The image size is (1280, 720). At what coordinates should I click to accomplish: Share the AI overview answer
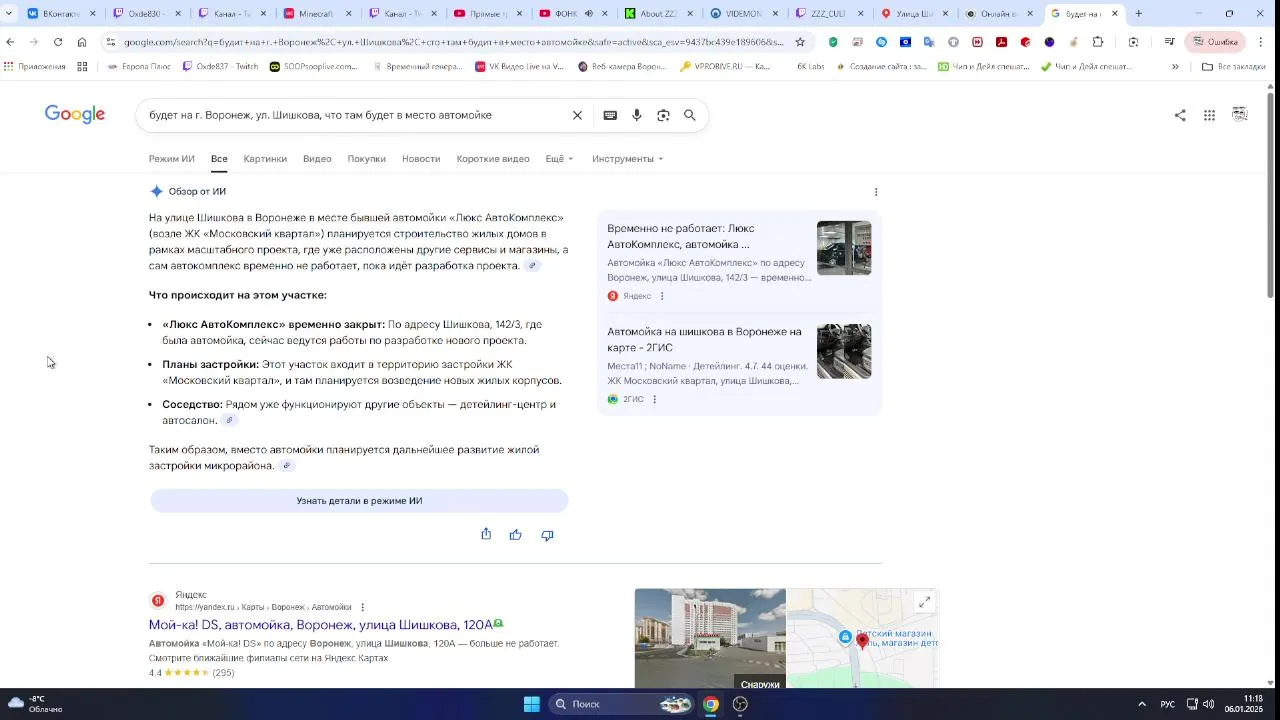pyautogui.click(x=486, y=534)
